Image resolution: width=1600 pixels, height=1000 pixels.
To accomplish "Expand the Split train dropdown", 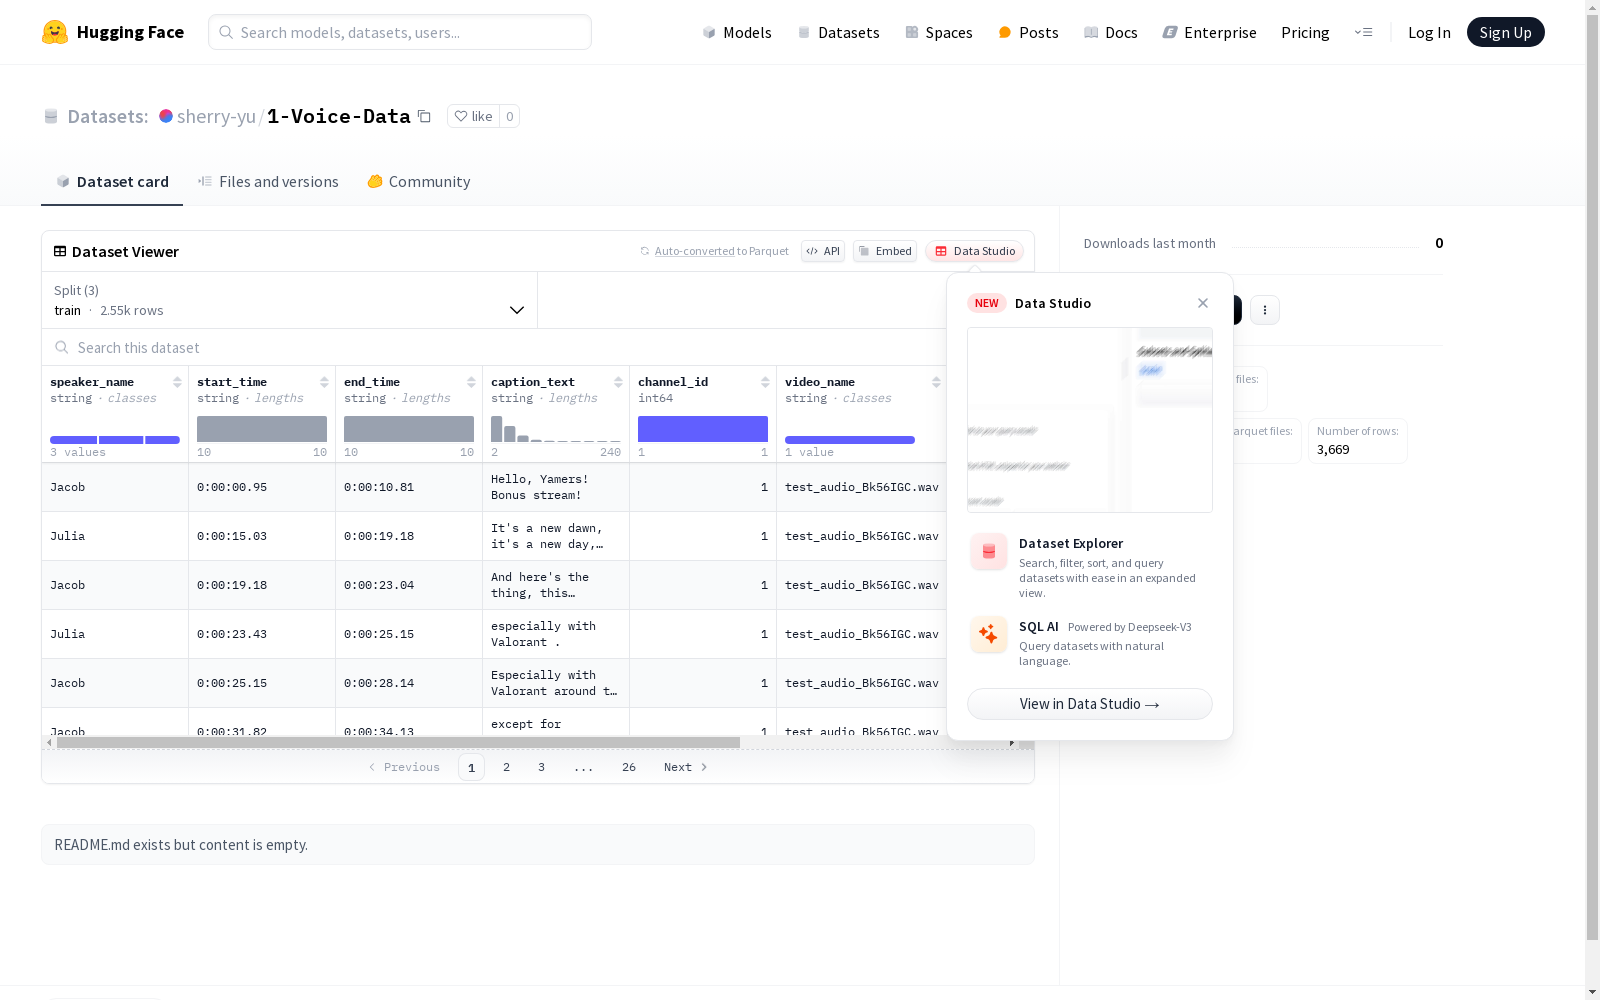I will (x=290, y=300).
